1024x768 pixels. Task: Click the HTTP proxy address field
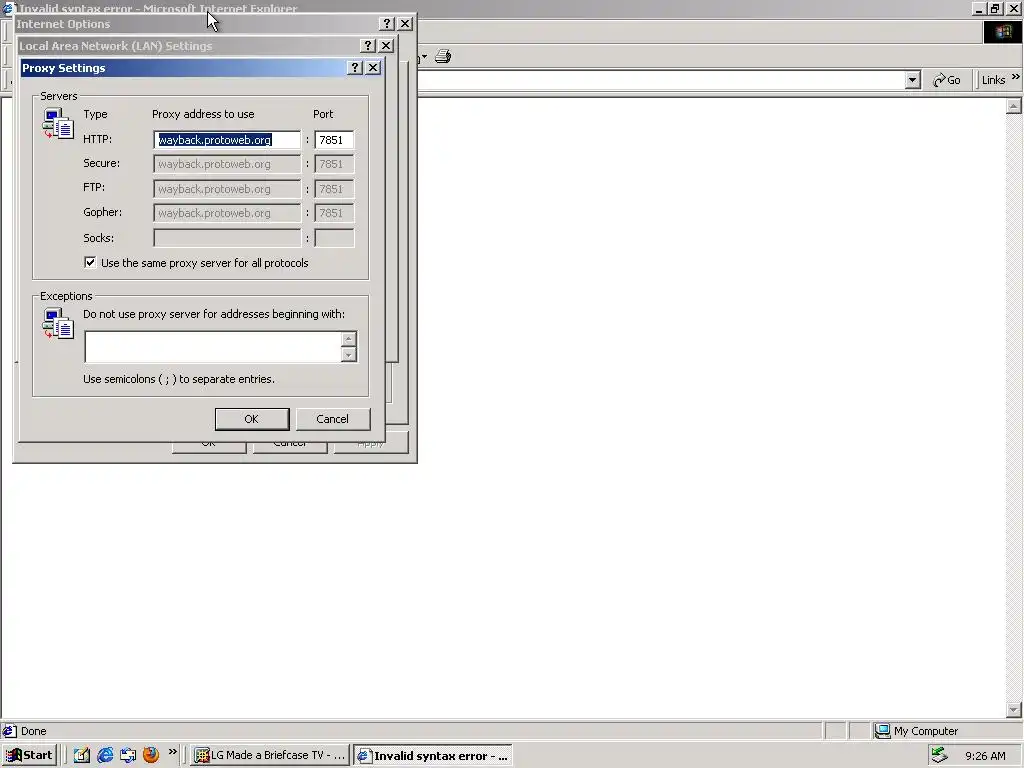click(x=227, y=140)
